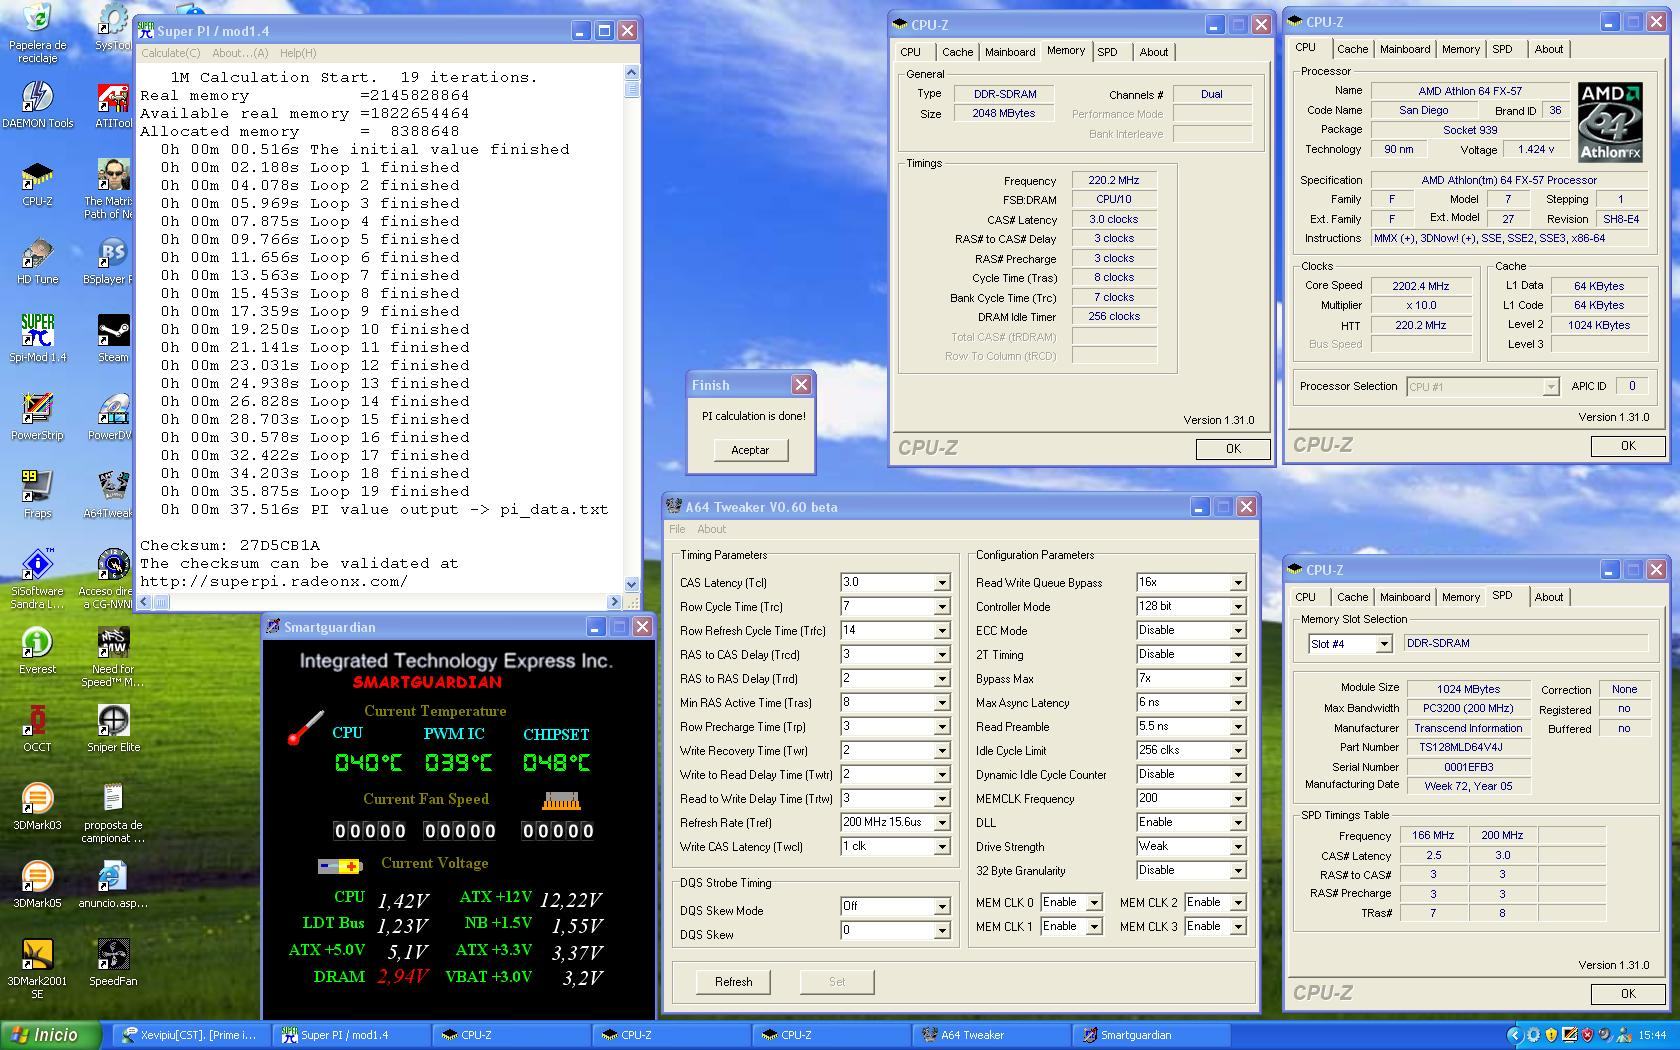Switch to the Mainboard tab in CPU-Z
The height and width of the screenshot is (1050, 1680).
pos(1009,52)
